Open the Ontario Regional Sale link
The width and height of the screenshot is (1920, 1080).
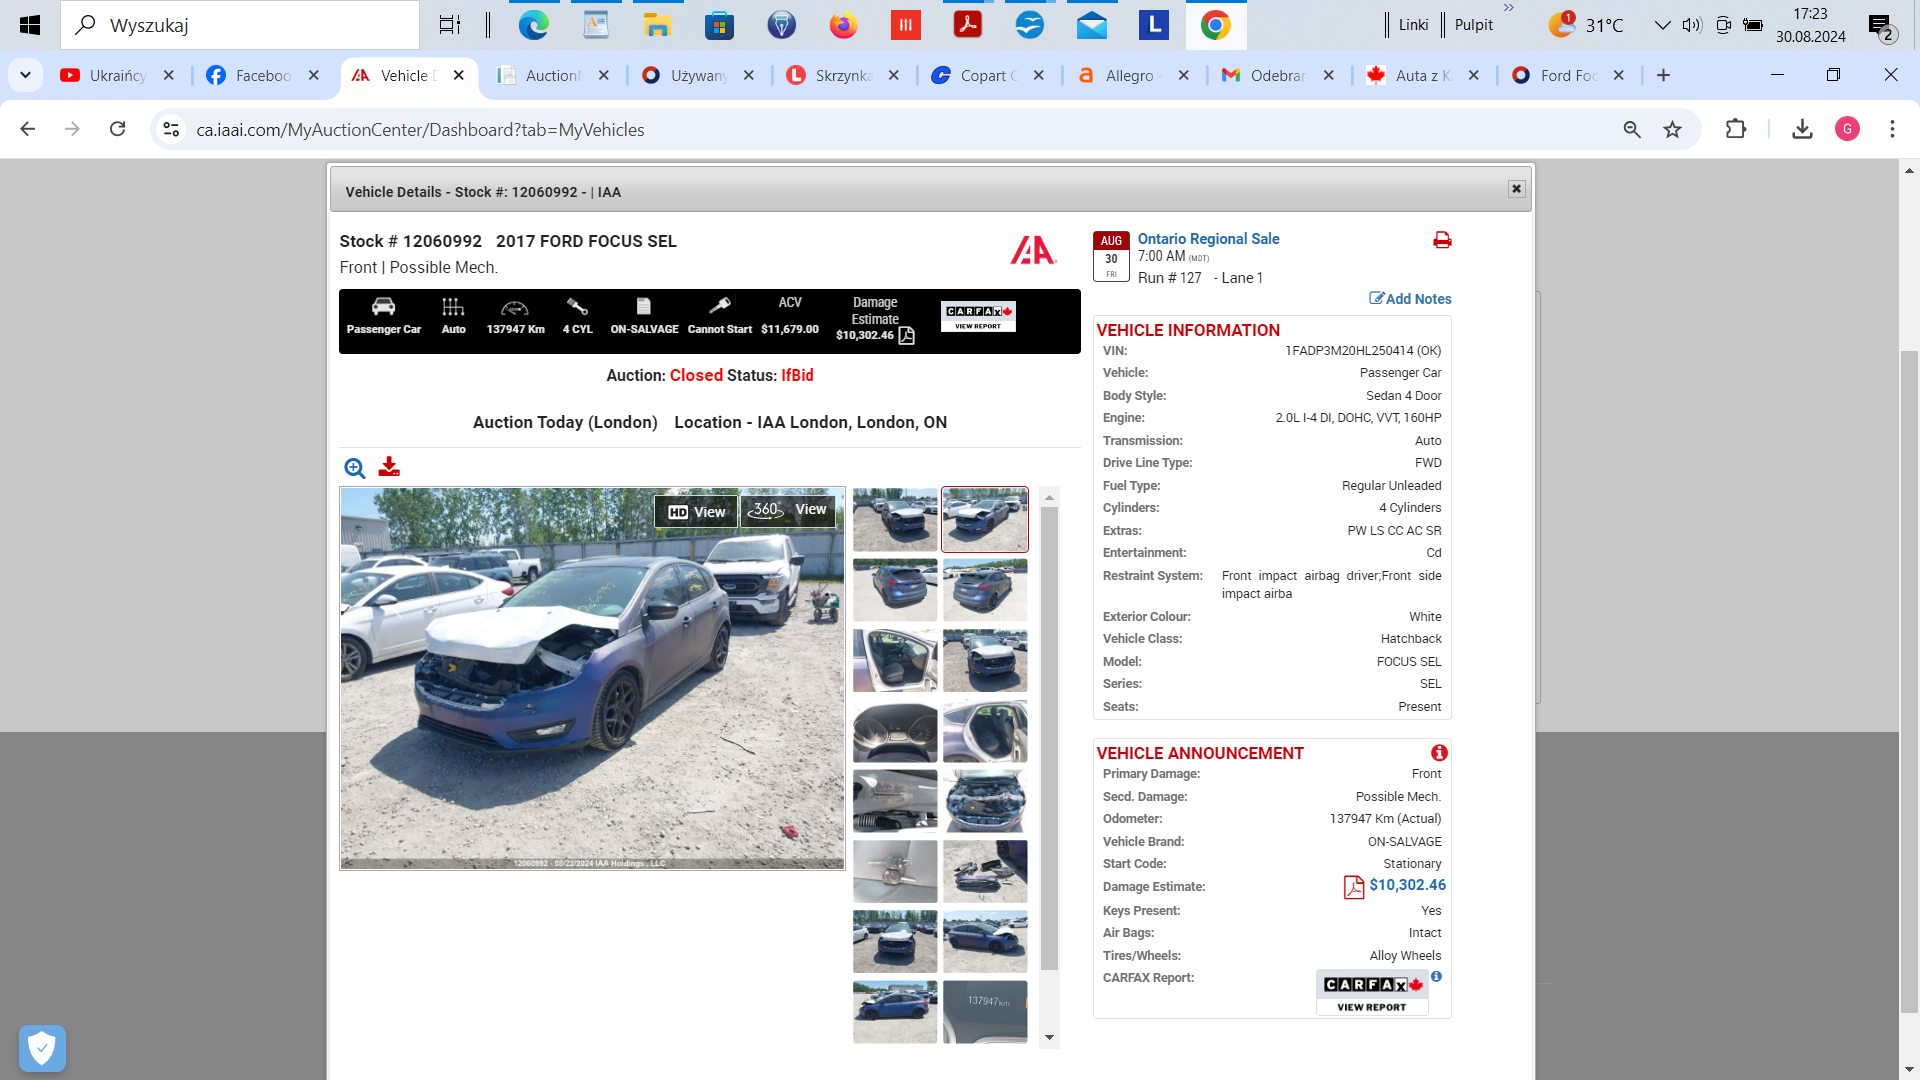click(1208, 239)
